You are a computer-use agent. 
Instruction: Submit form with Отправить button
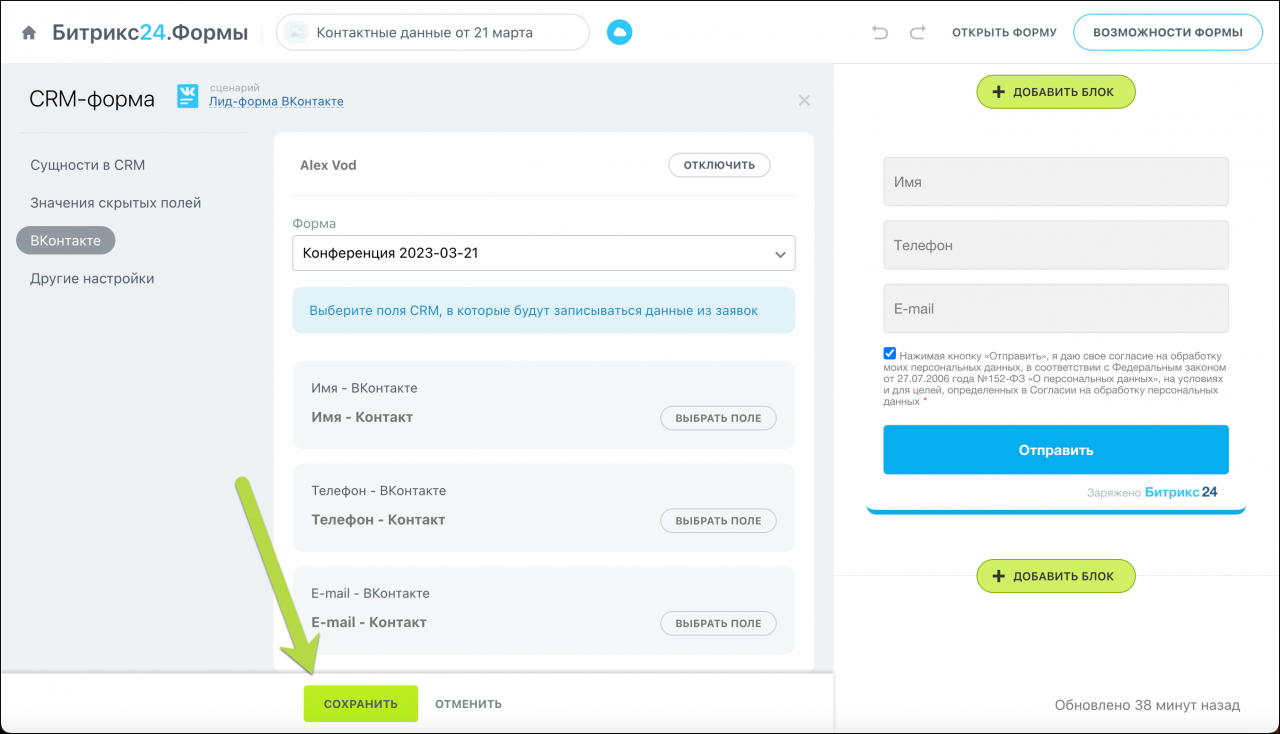click(1056, 450)
